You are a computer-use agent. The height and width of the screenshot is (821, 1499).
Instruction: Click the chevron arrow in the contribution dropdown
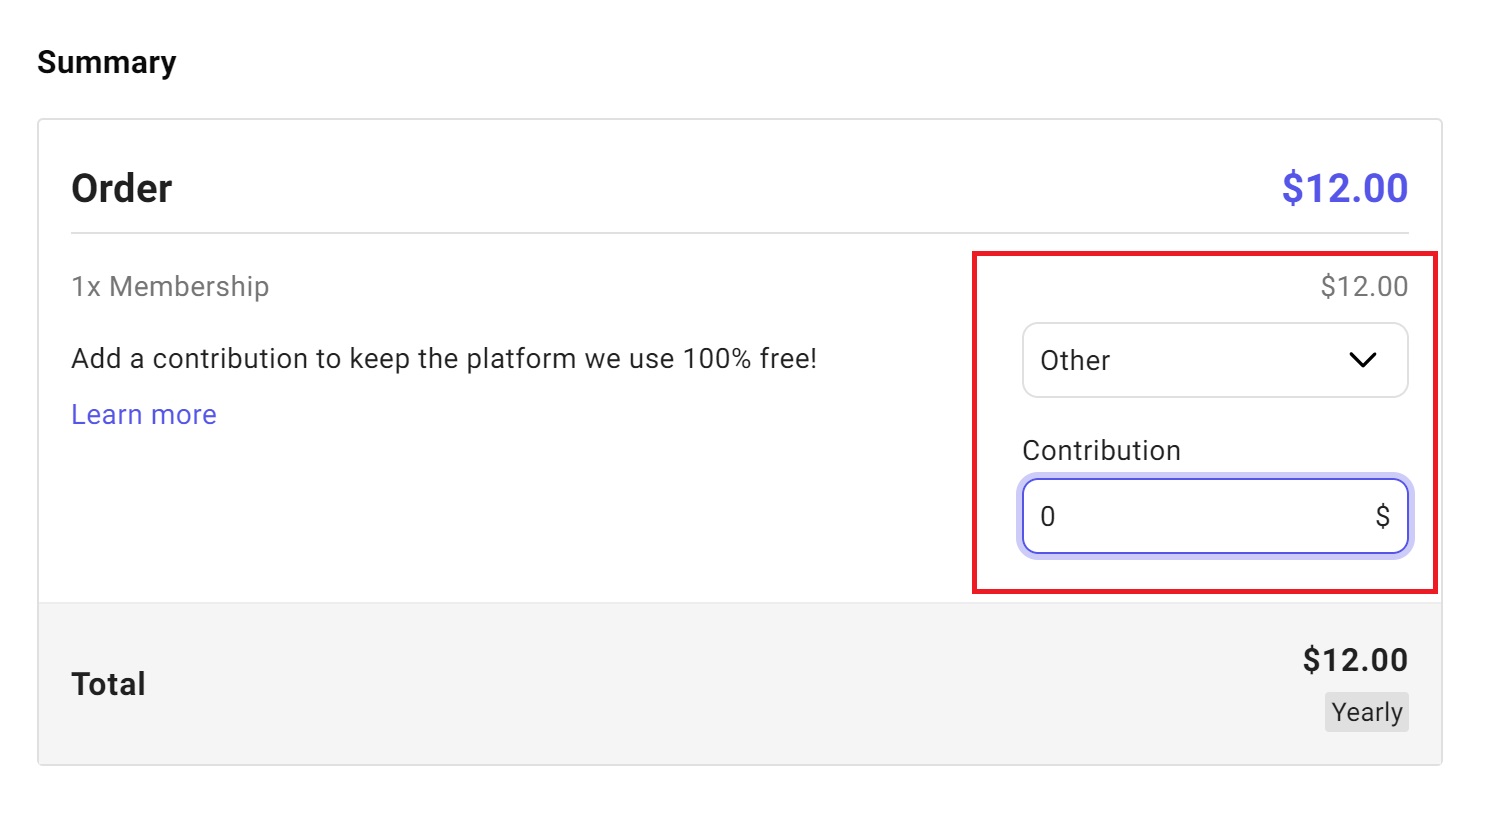point(1362,360)
